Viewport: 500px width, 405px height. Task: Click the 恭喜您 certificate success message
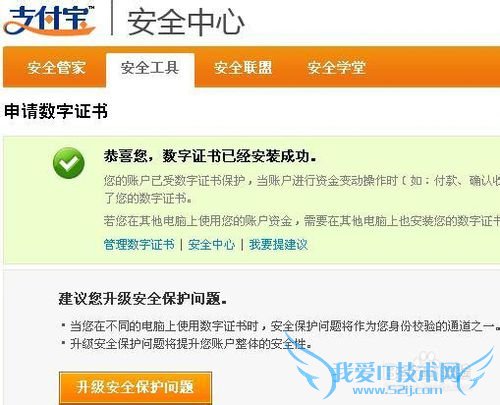pyautogui.click(x=210, y=156)
